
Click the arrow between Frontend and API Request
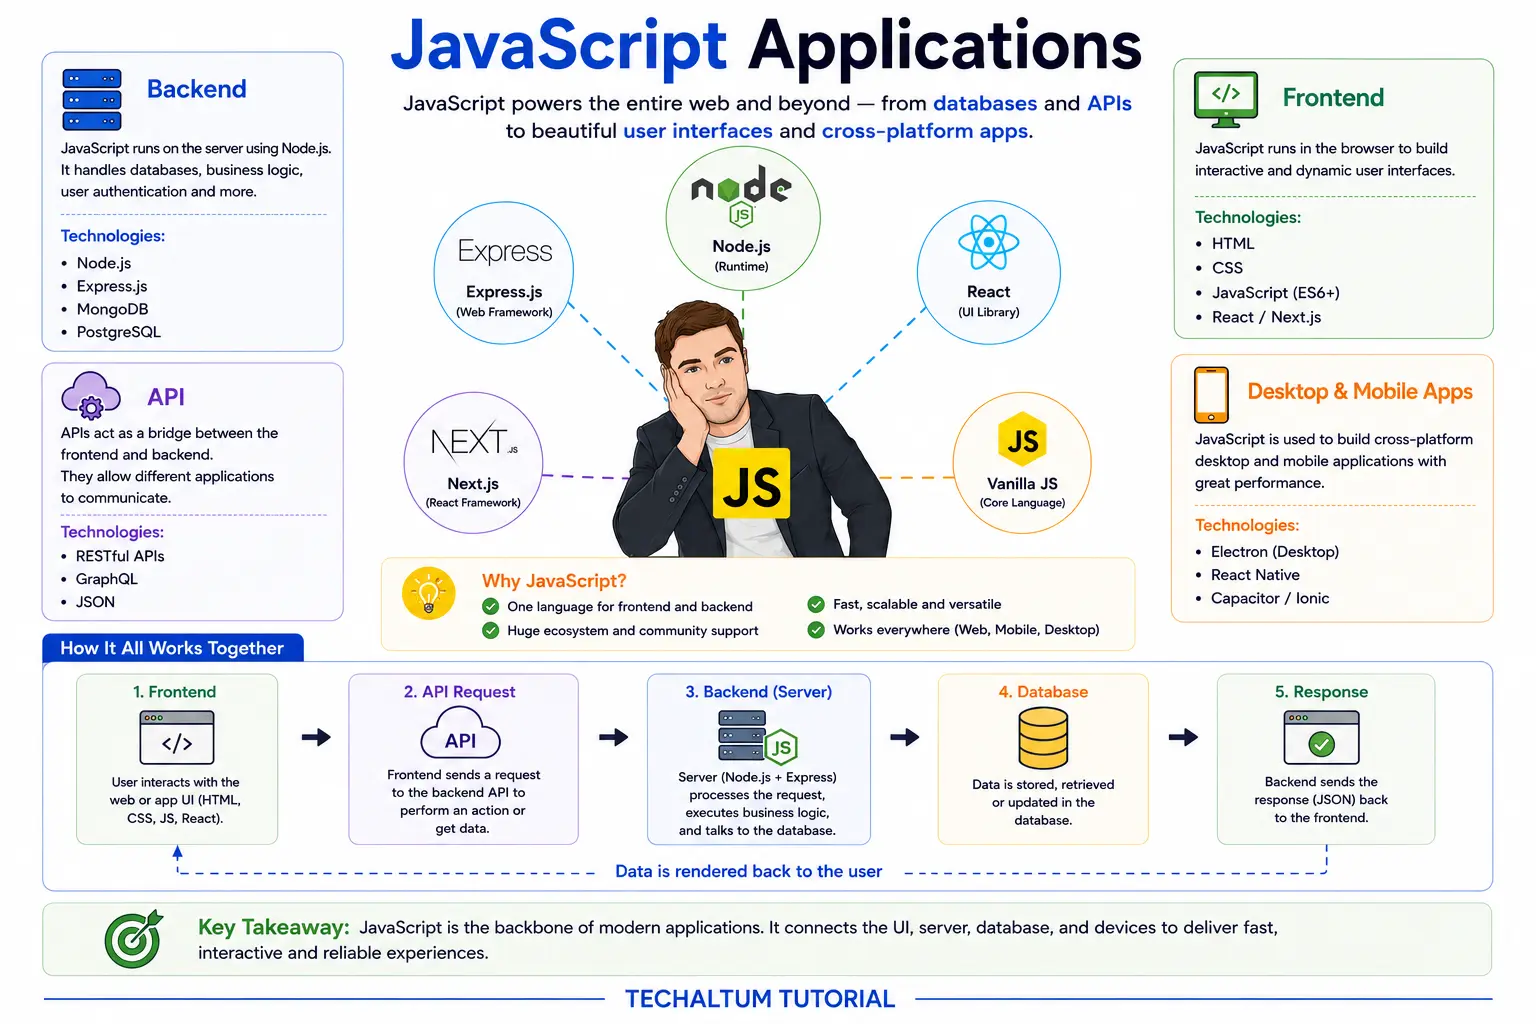click(x=316, y=738)
